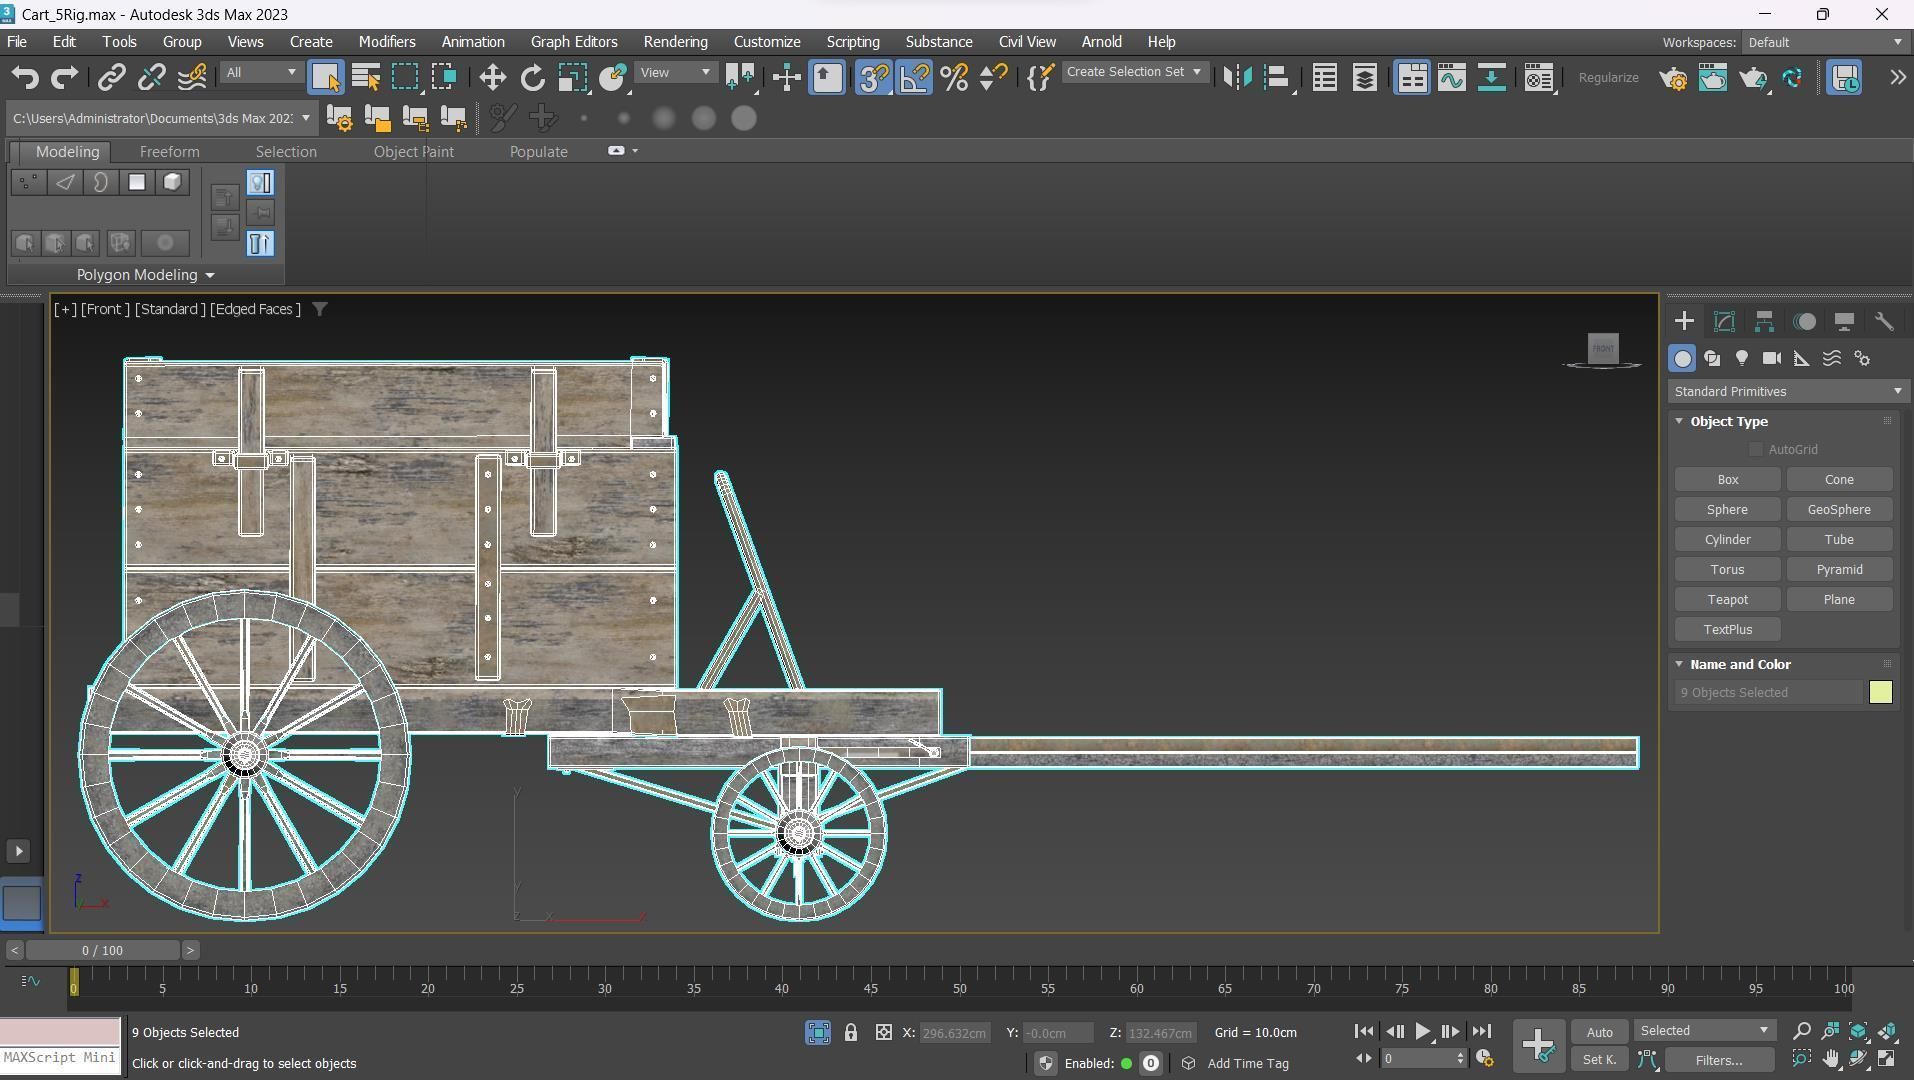
Task: Click the yellow object color swatch
Action: coord(1880,692)
